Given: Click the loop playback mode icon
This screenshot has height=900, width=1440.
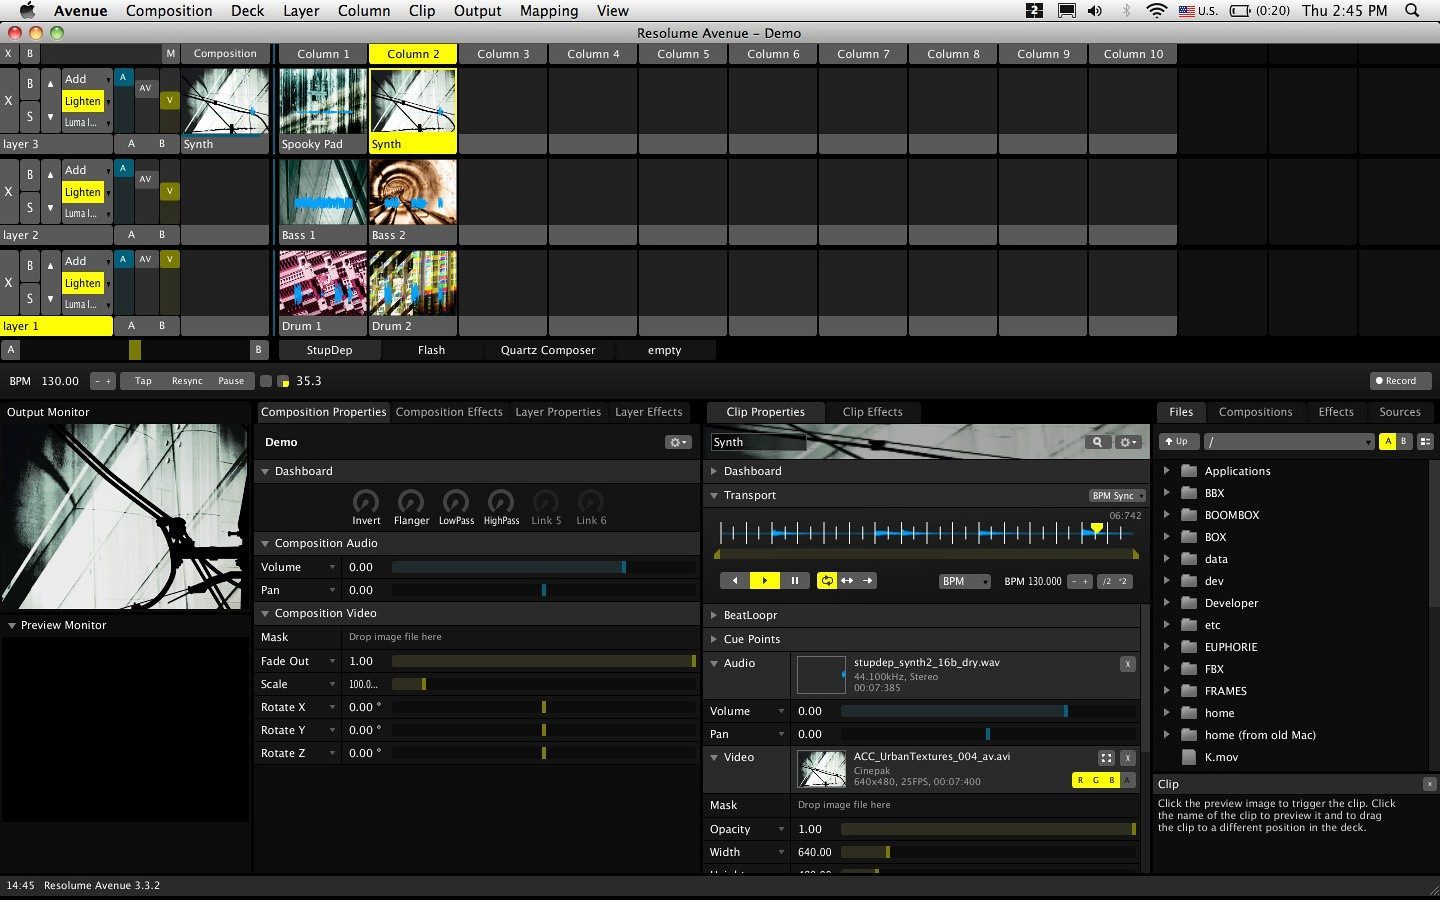Looking at the screenshot, I should [827, 580].
